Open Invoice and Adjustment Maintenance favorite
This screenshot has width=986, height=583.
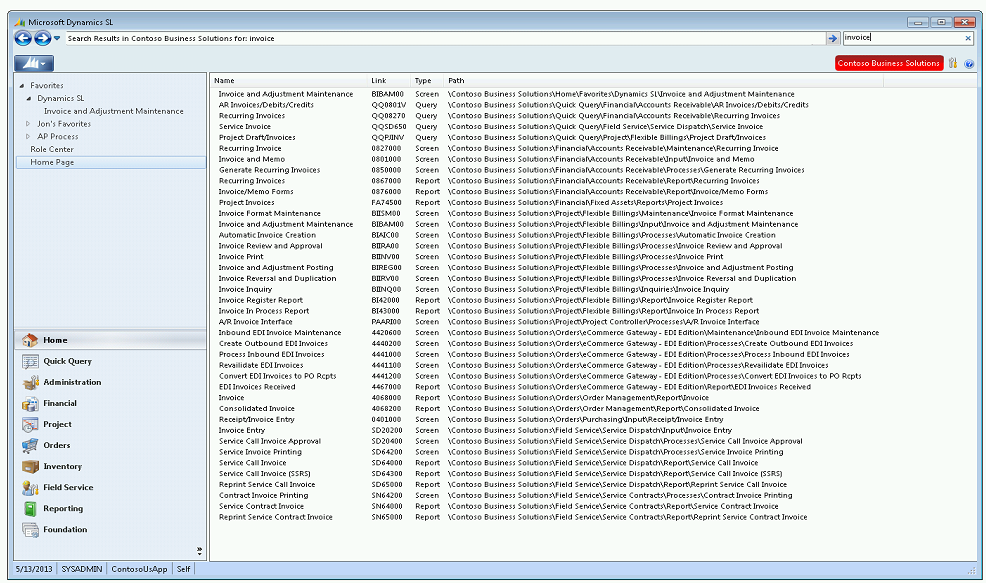(x=114, y=111)
